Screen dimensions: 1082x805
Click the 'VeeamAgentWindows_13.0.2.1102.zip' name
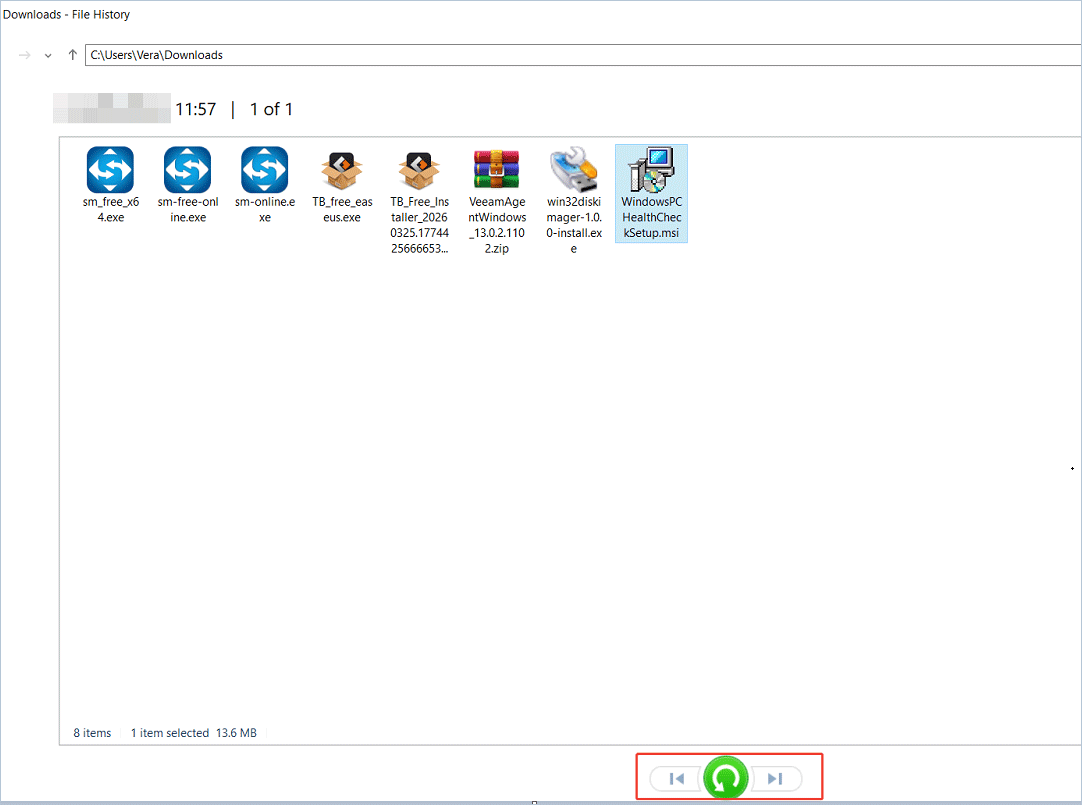click(x=497, y=226)
